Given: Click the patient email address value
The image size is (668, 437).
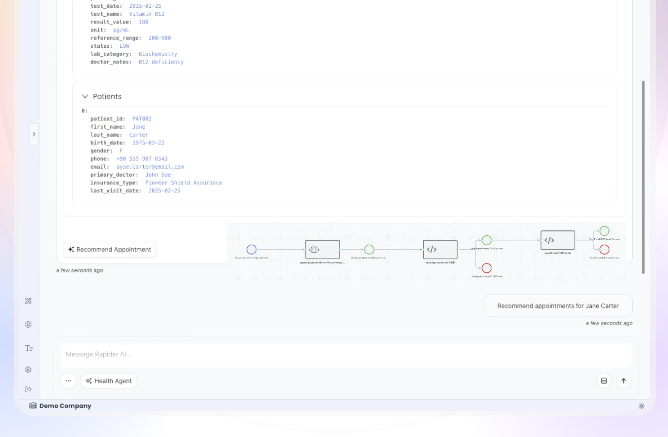Looking at the screenshot, I should tap(150, 167).
